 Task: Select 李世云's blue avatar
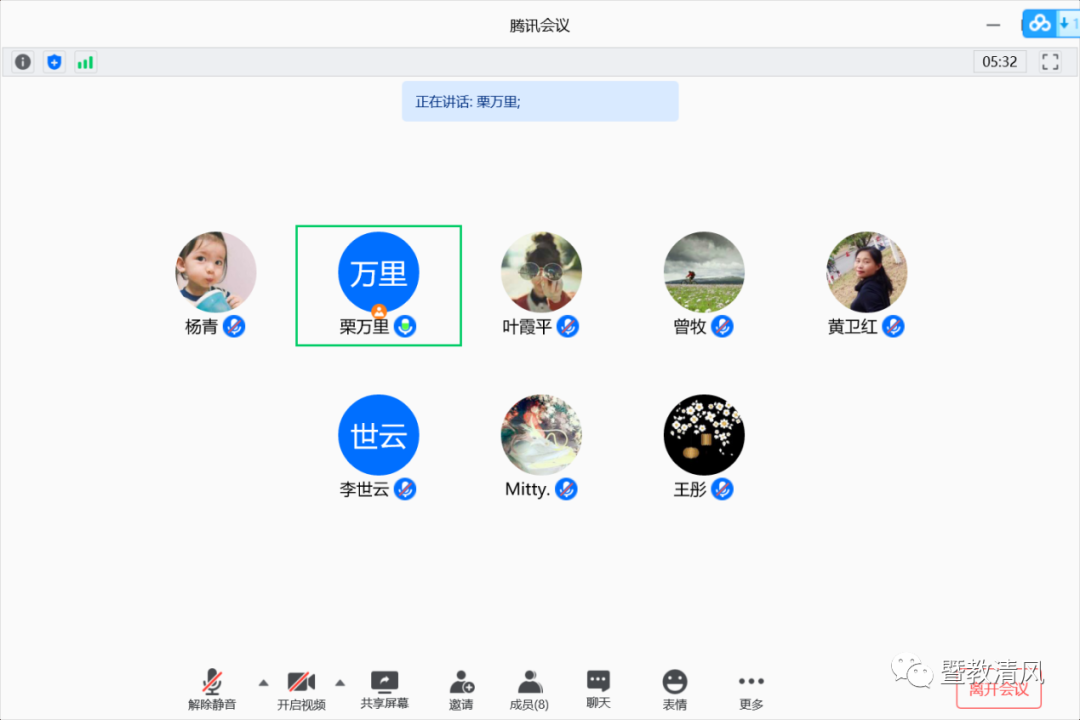378,435
